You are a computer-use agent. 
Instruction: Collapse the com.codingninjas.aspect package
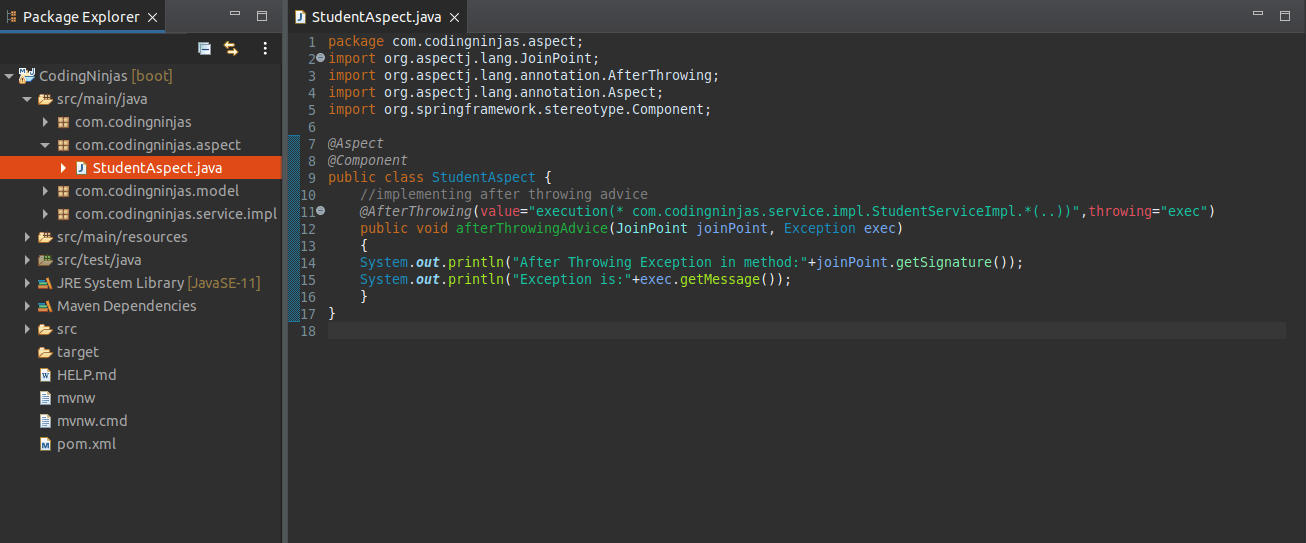[45, 145]
